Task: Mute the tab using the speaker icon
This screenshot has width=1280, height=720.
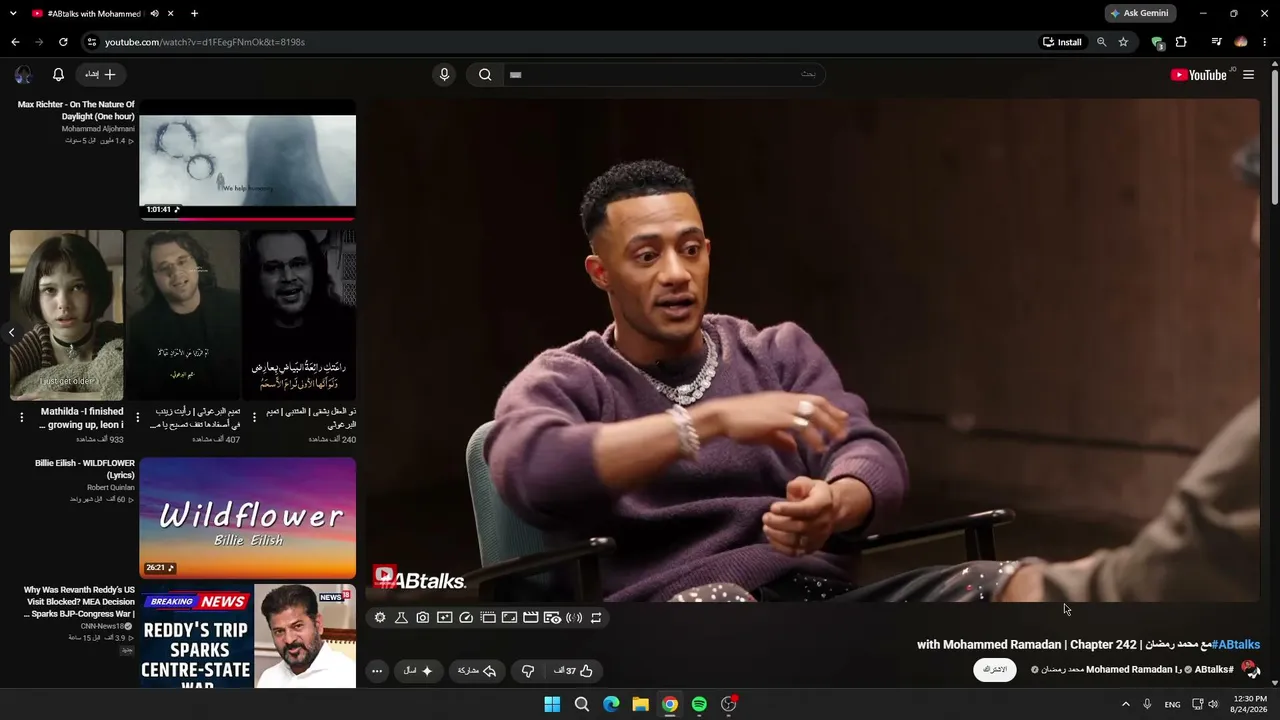Action: (x=154, y=14)
